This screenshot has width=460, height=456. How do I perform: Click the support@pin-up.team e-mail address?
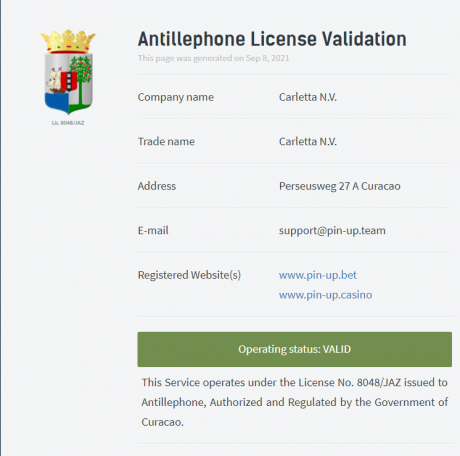[332, 230]
